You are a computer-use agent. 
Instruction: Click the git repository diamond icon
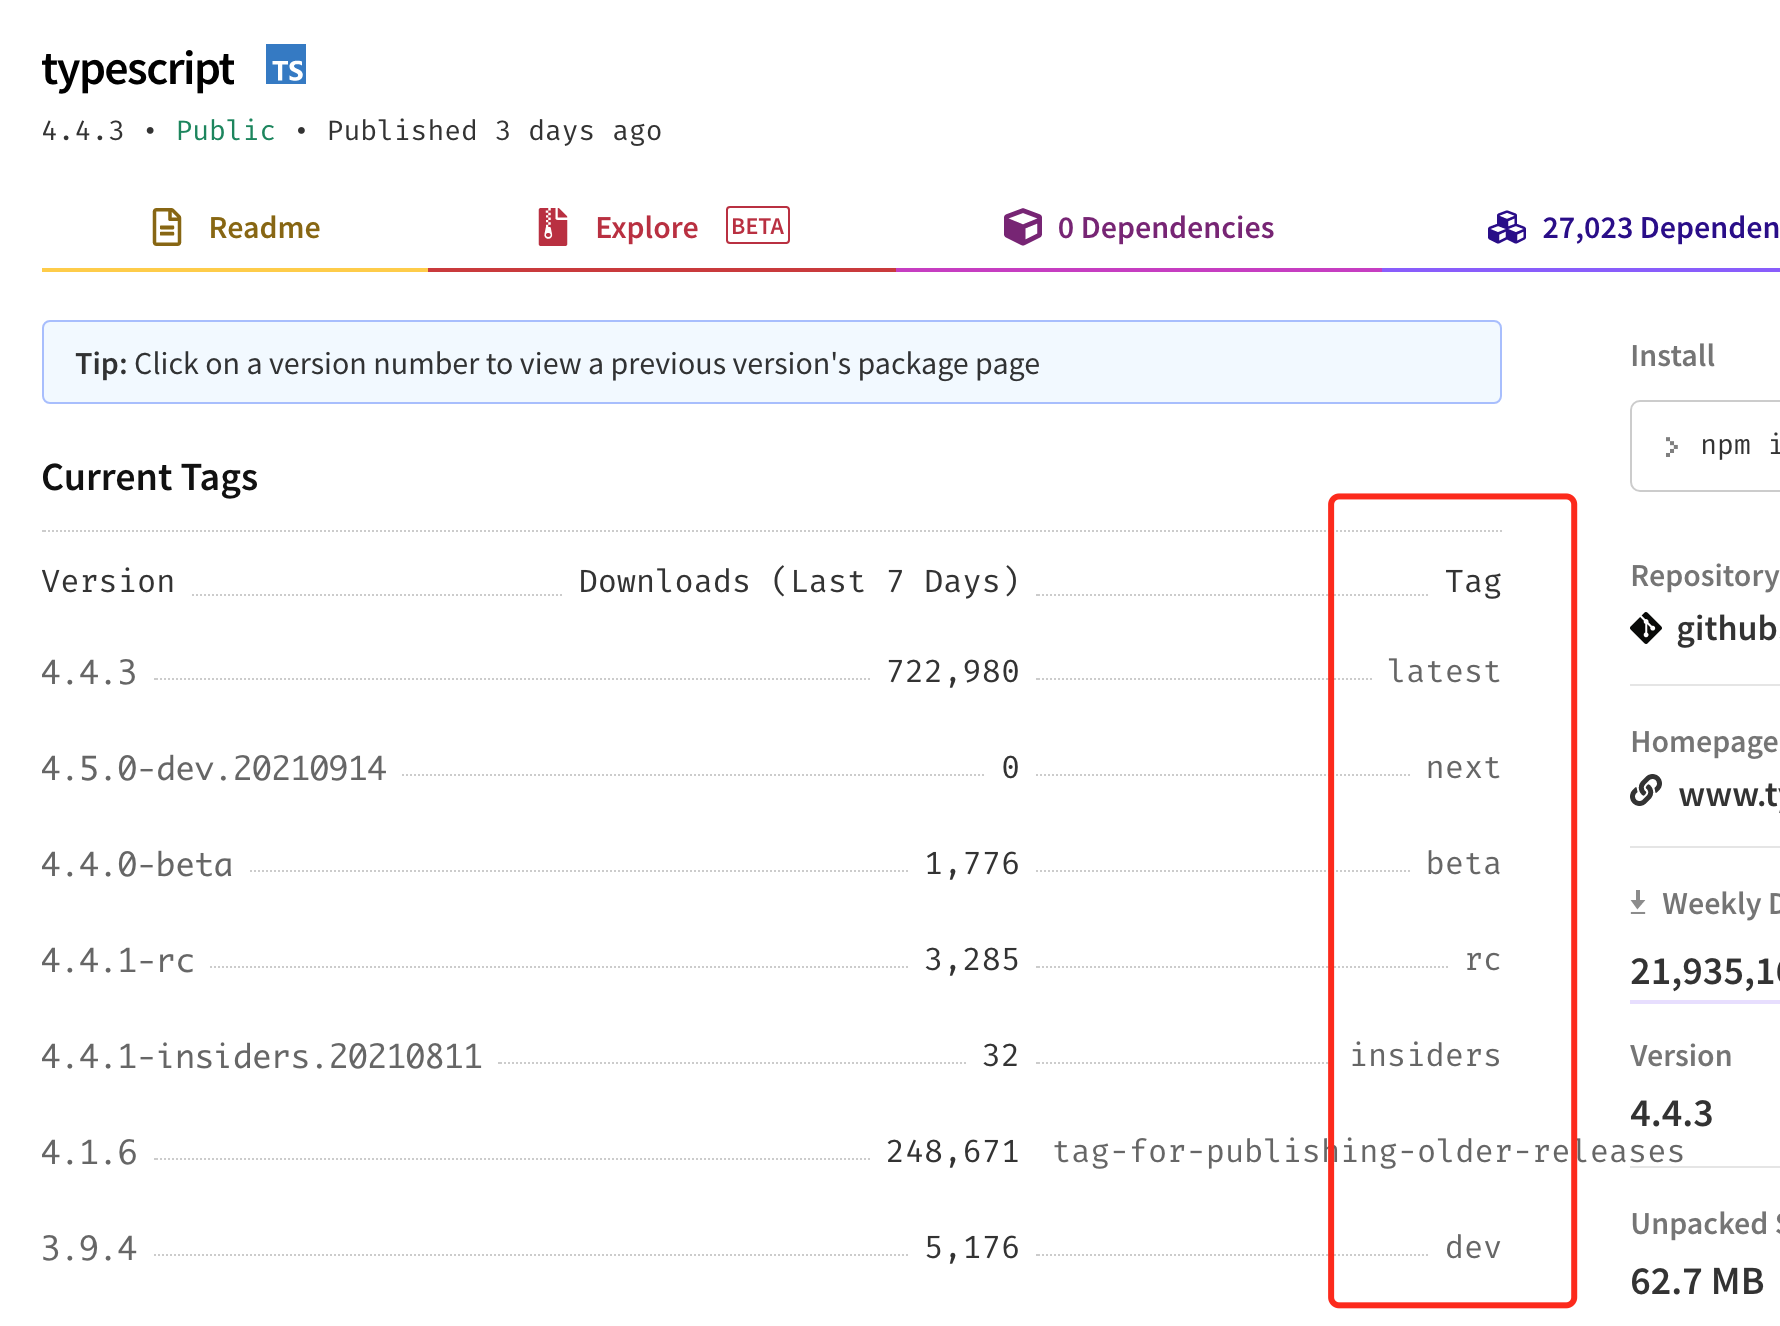click(x=1646, y=629)
